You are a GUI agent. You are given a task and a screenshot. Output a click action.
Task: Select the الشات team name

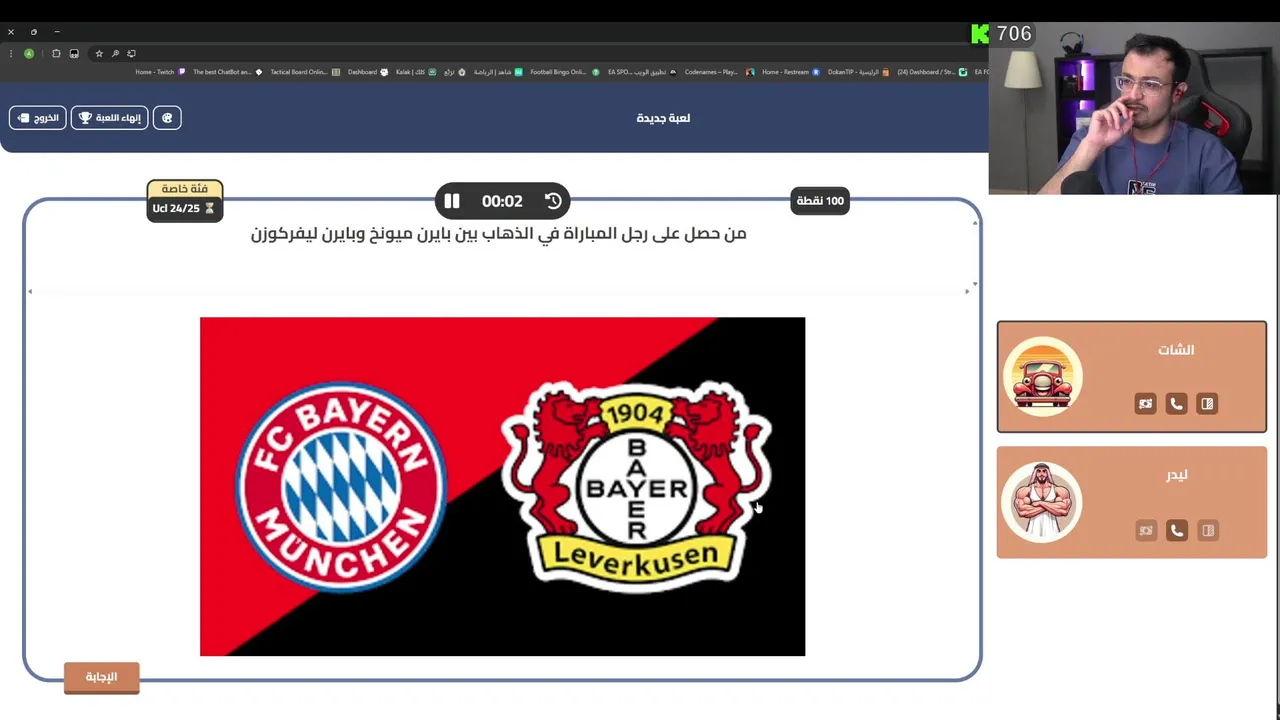tap(1176, 350)
